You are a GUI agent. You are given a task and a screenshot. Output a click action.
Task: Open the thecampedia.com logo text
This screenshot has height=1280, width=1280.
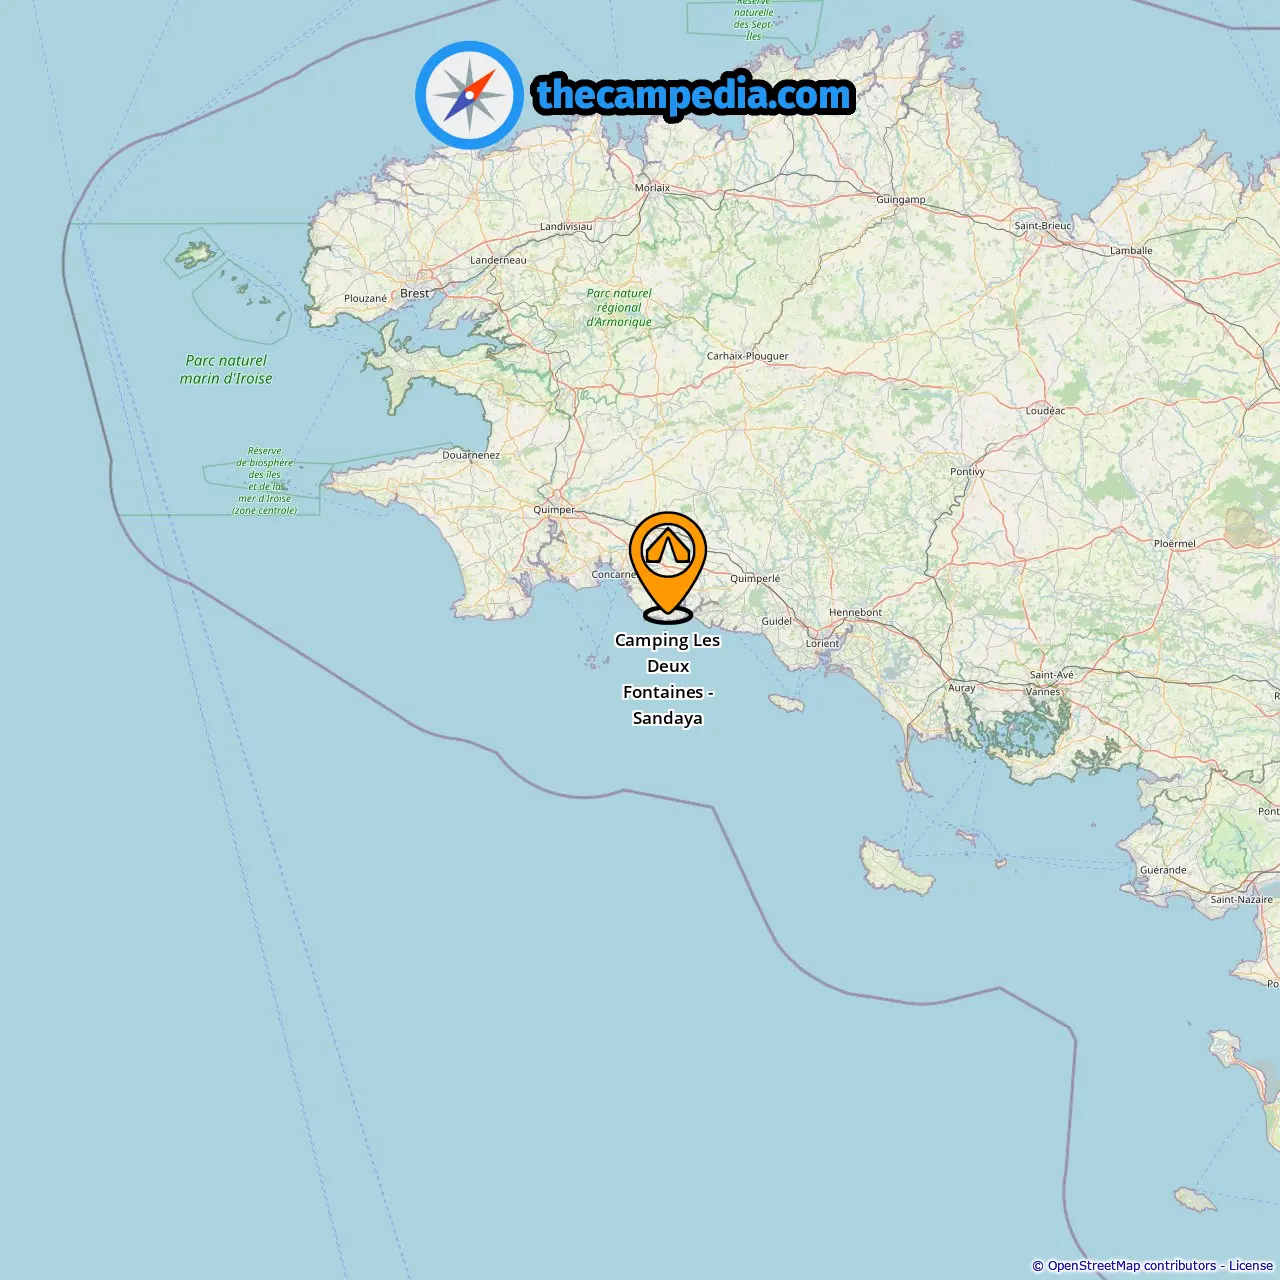(x=694, y=95)
